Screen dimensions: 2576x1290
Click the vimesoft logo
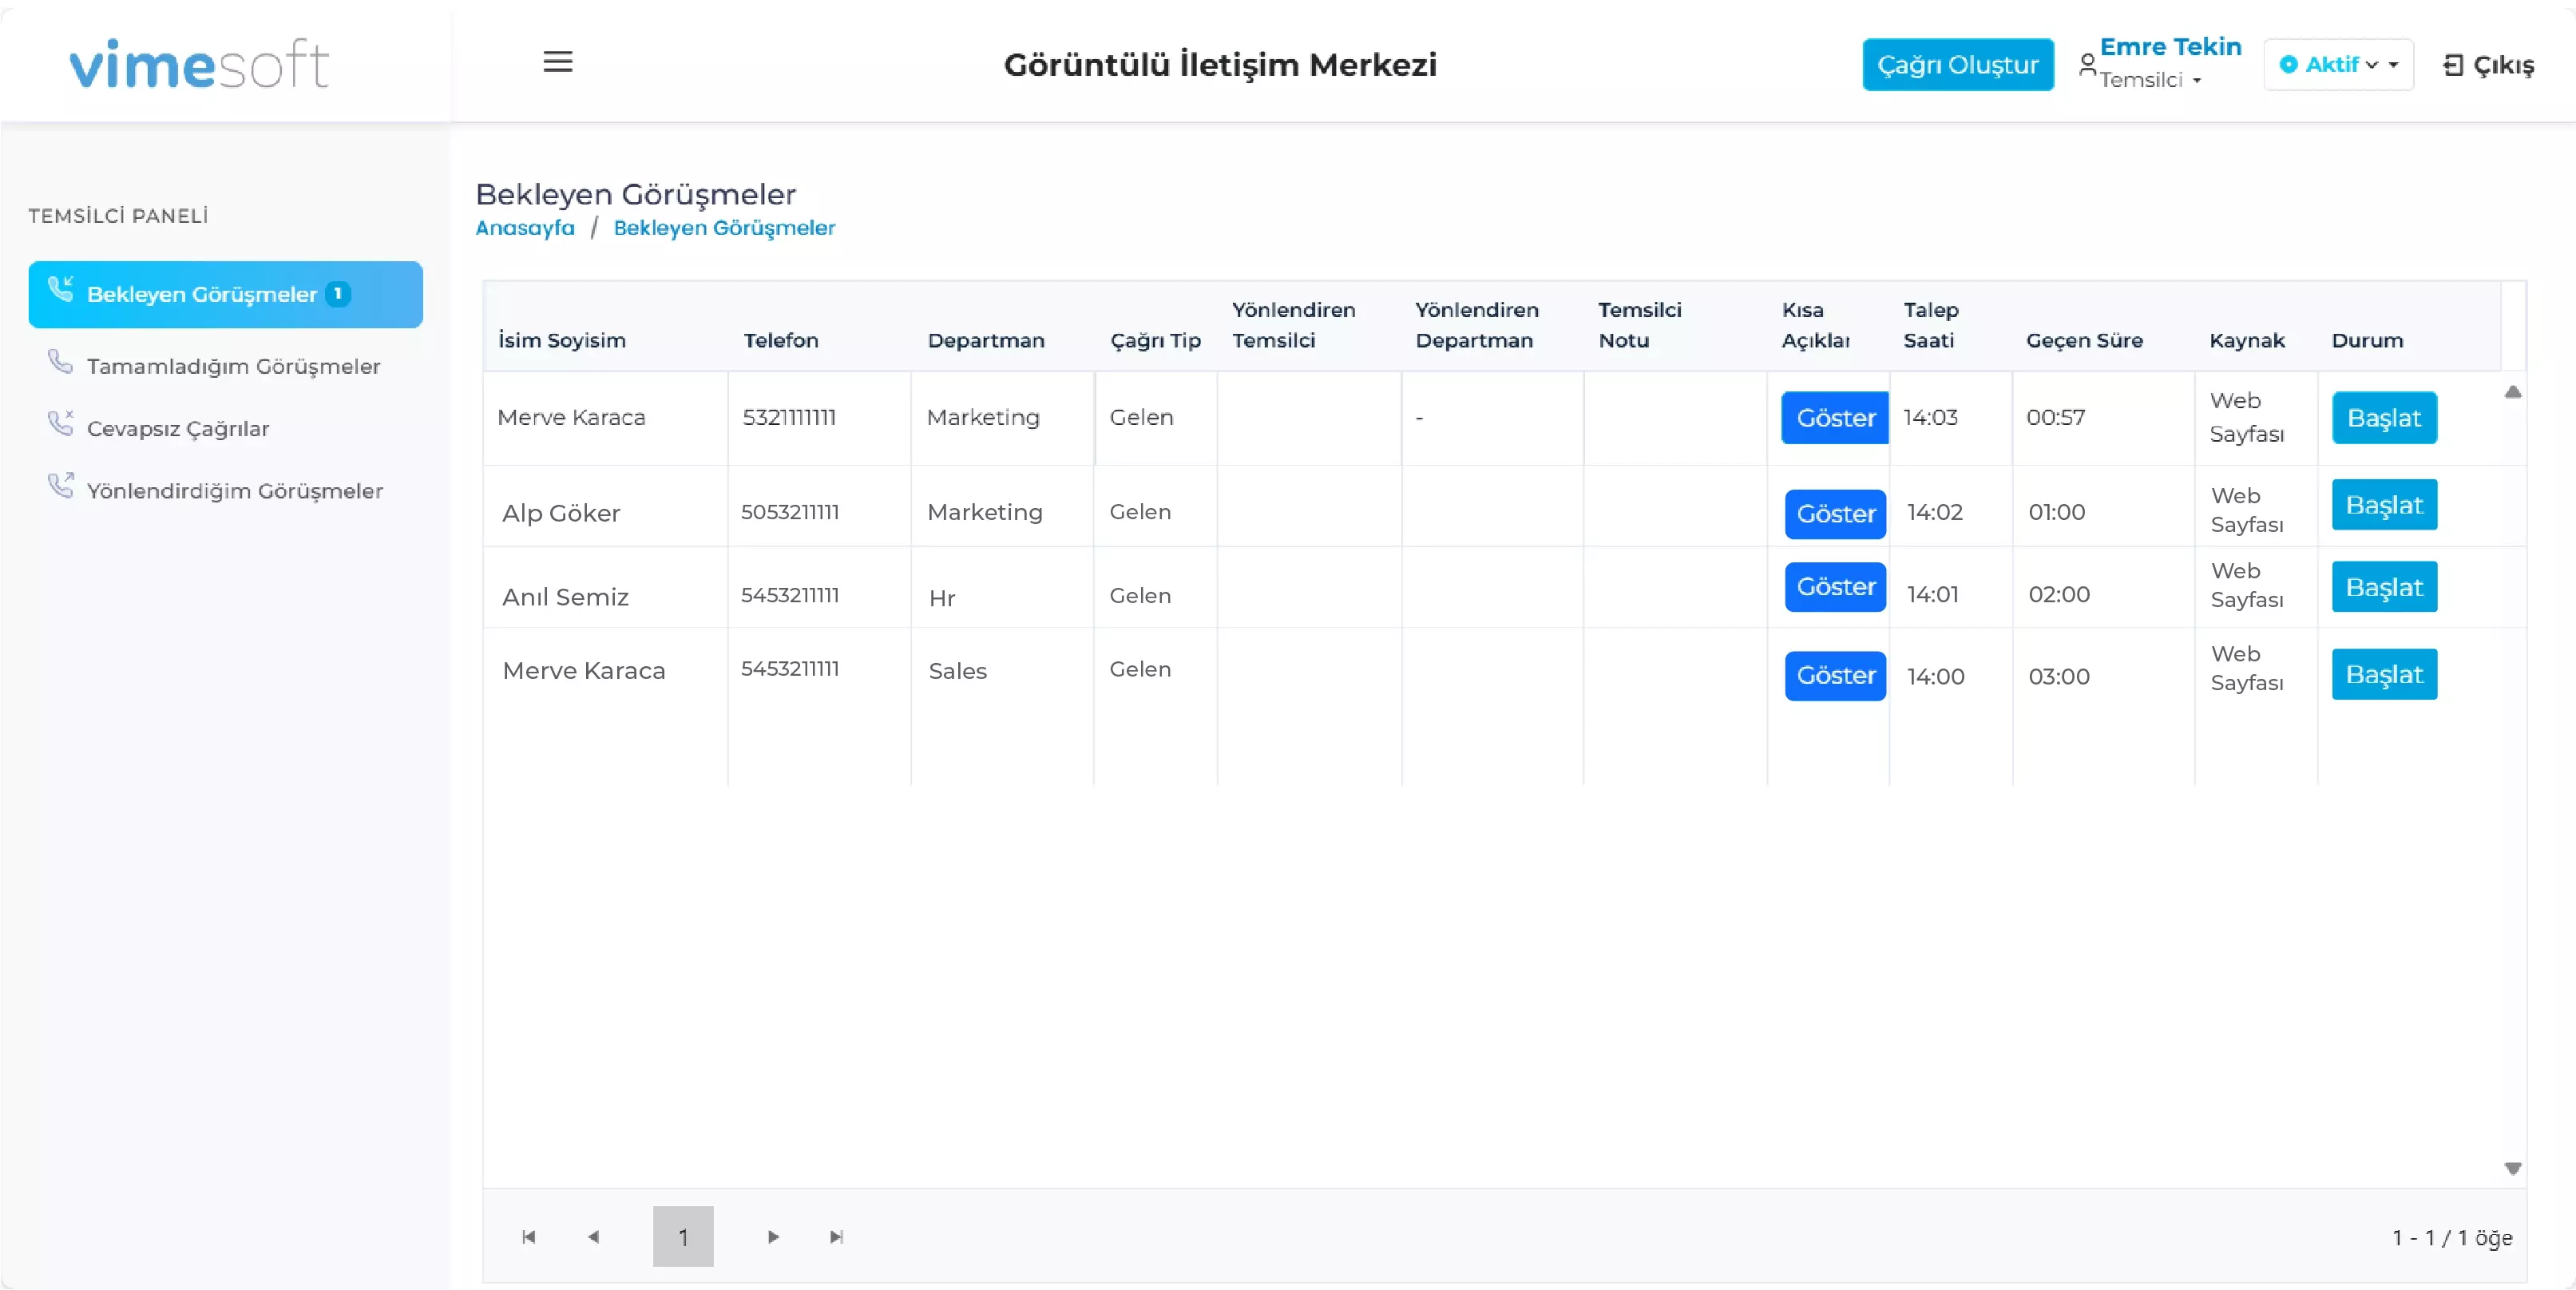coord(199,65)
